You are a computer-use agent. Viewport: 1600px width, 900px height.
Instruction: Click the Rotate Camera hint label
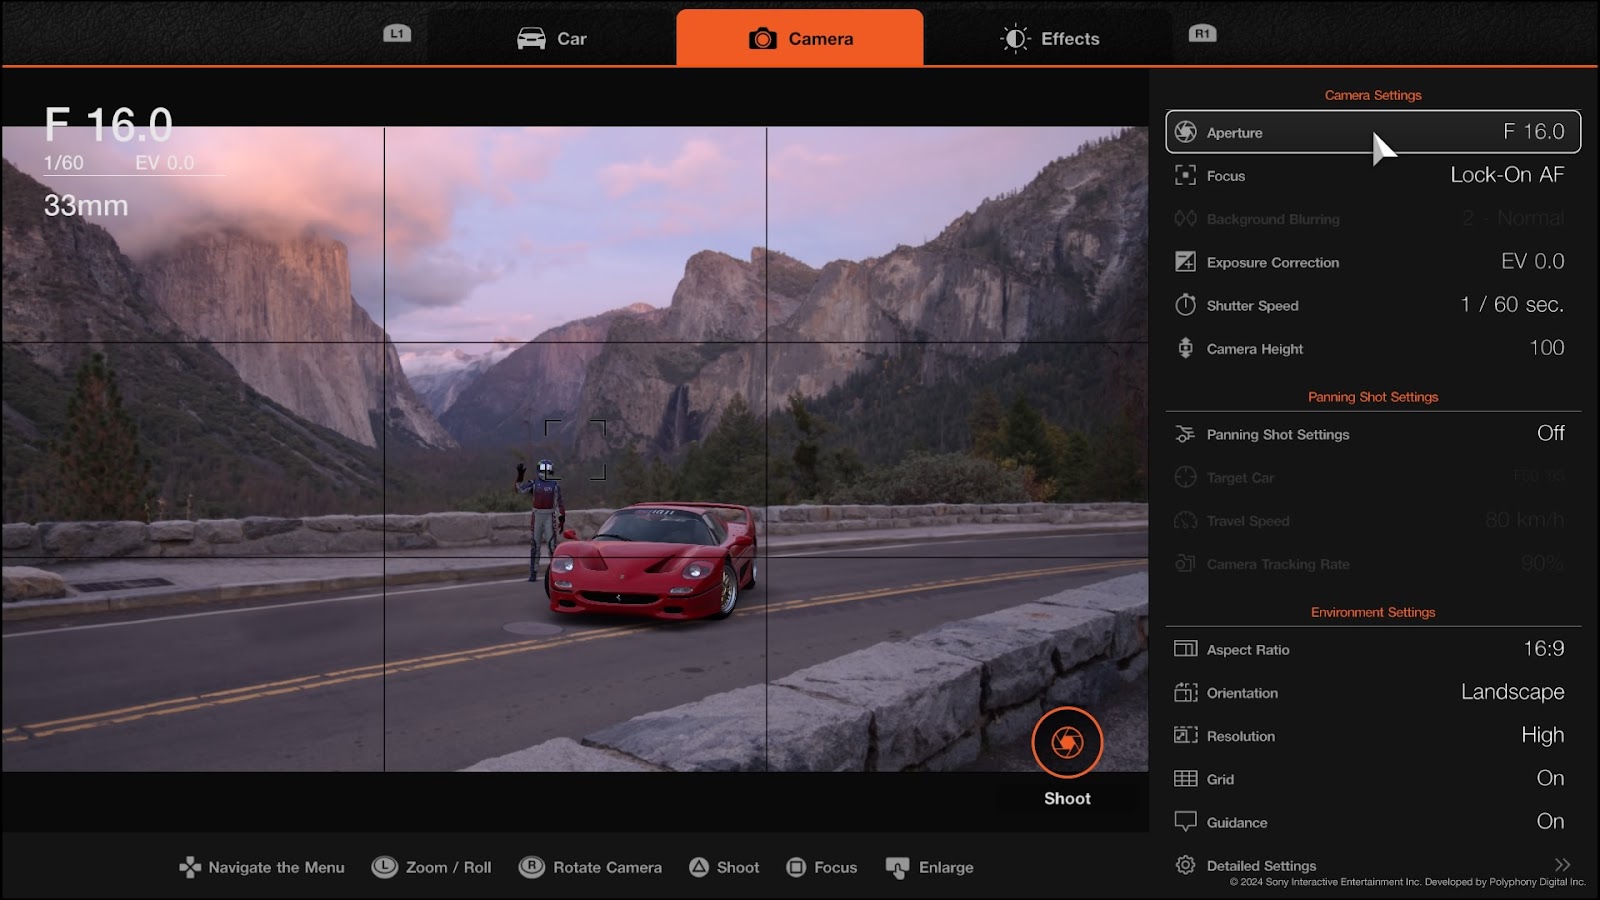[607, 867]
